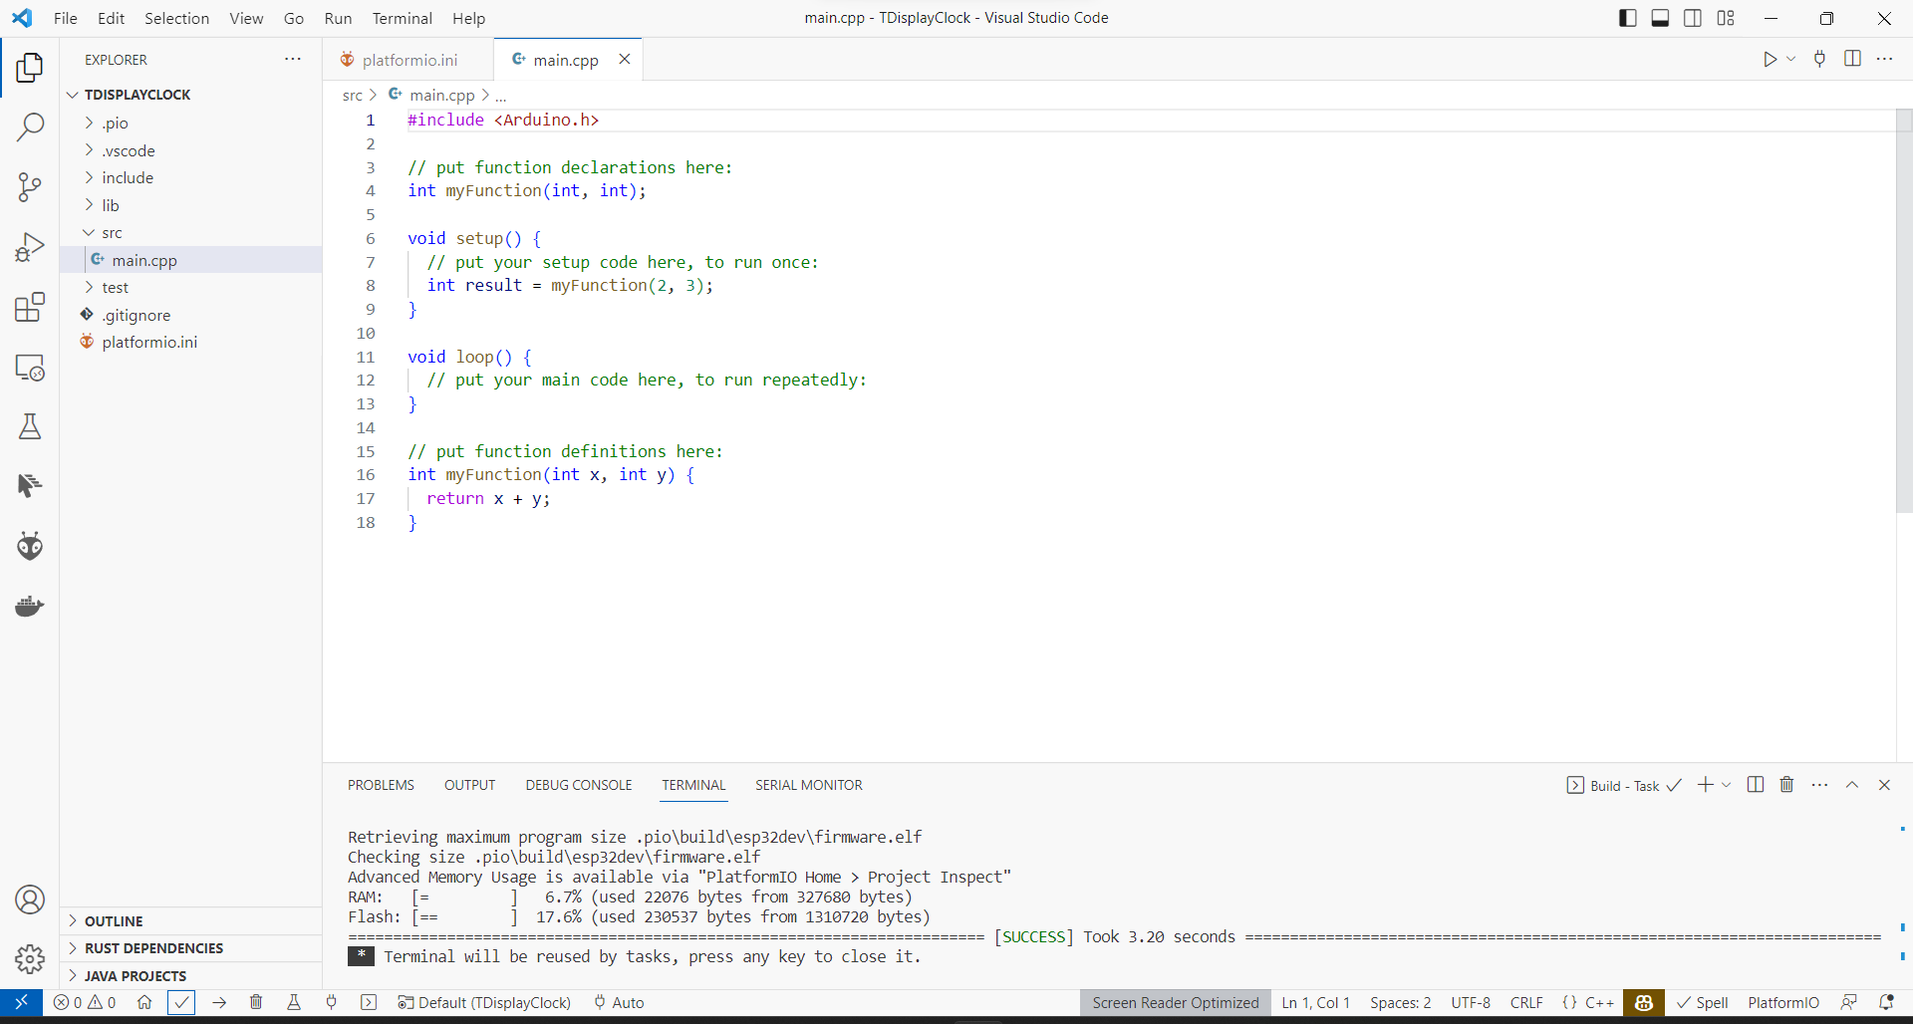Select the PlatformIO ant icon in activity bar

[x=29, y=545]
